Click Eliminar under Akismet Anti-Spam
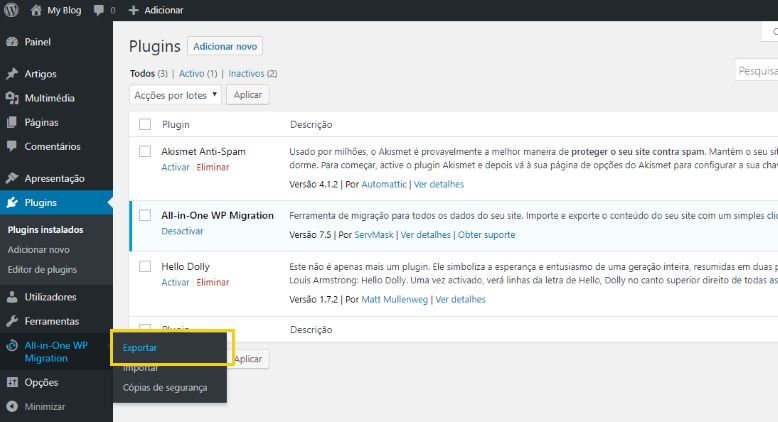778x422 pixels. 213,167
